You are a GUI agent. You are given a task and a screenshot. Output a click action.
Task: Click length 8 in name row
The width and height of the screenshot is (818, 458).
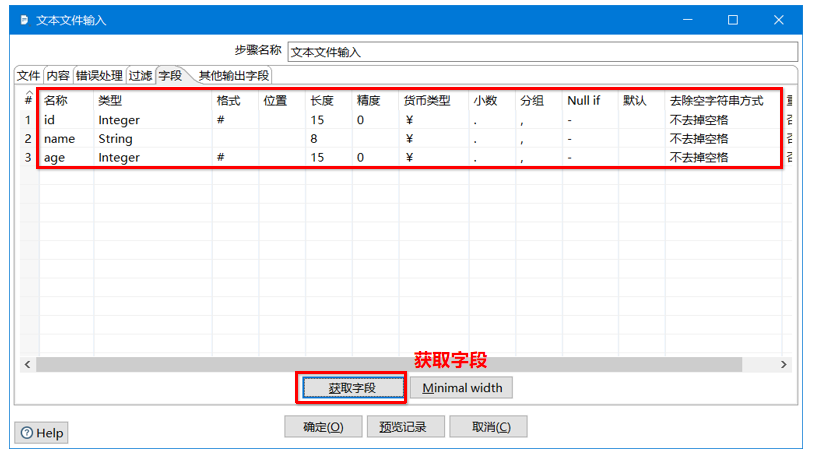pyautogui.click(x=329, y=139)
